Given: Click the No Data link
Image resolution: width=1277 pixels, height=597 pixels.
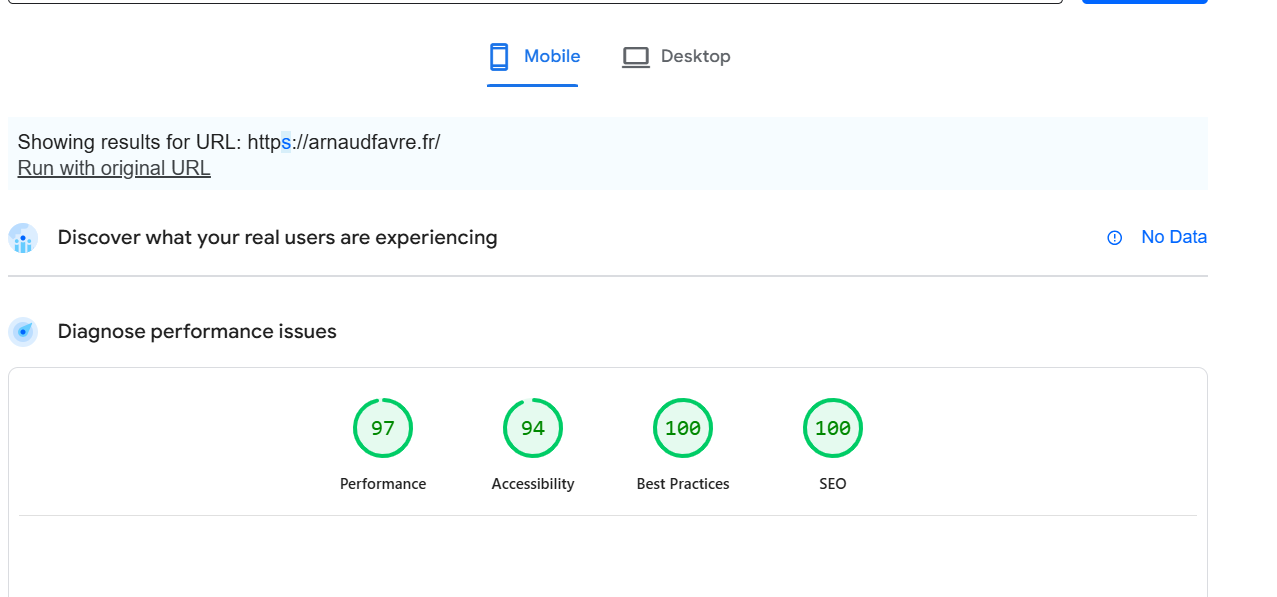Looking at the screenshot, I should click(x=1174, y=237).
